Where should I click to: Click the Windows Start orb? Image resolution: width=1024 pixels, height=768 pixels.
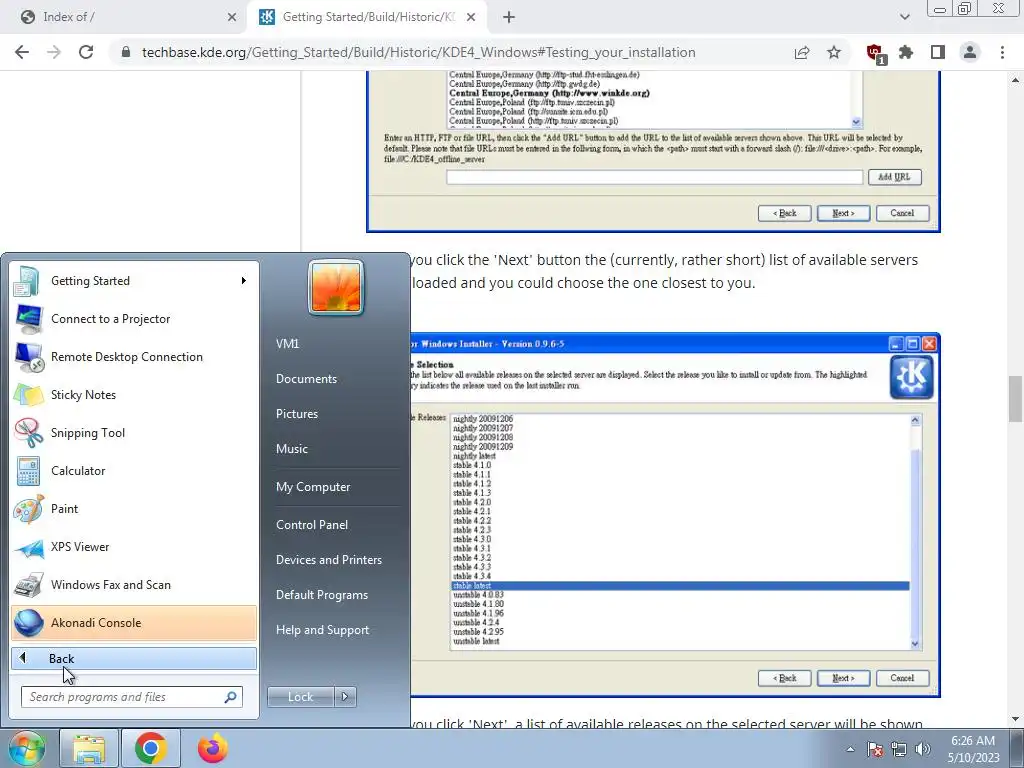pos(26,748)
